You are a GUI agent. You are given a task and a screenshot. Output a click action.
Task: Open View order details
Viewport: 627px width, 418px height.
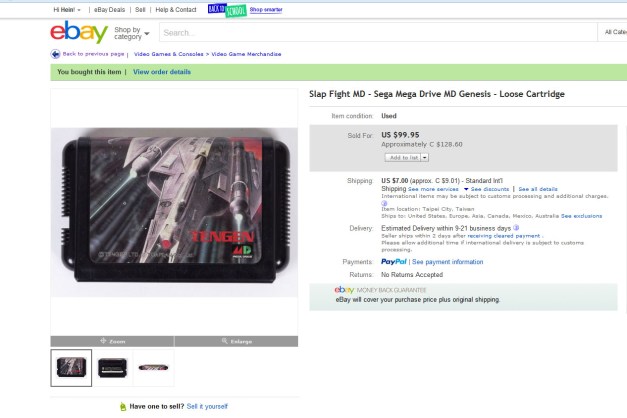[162, 72]
